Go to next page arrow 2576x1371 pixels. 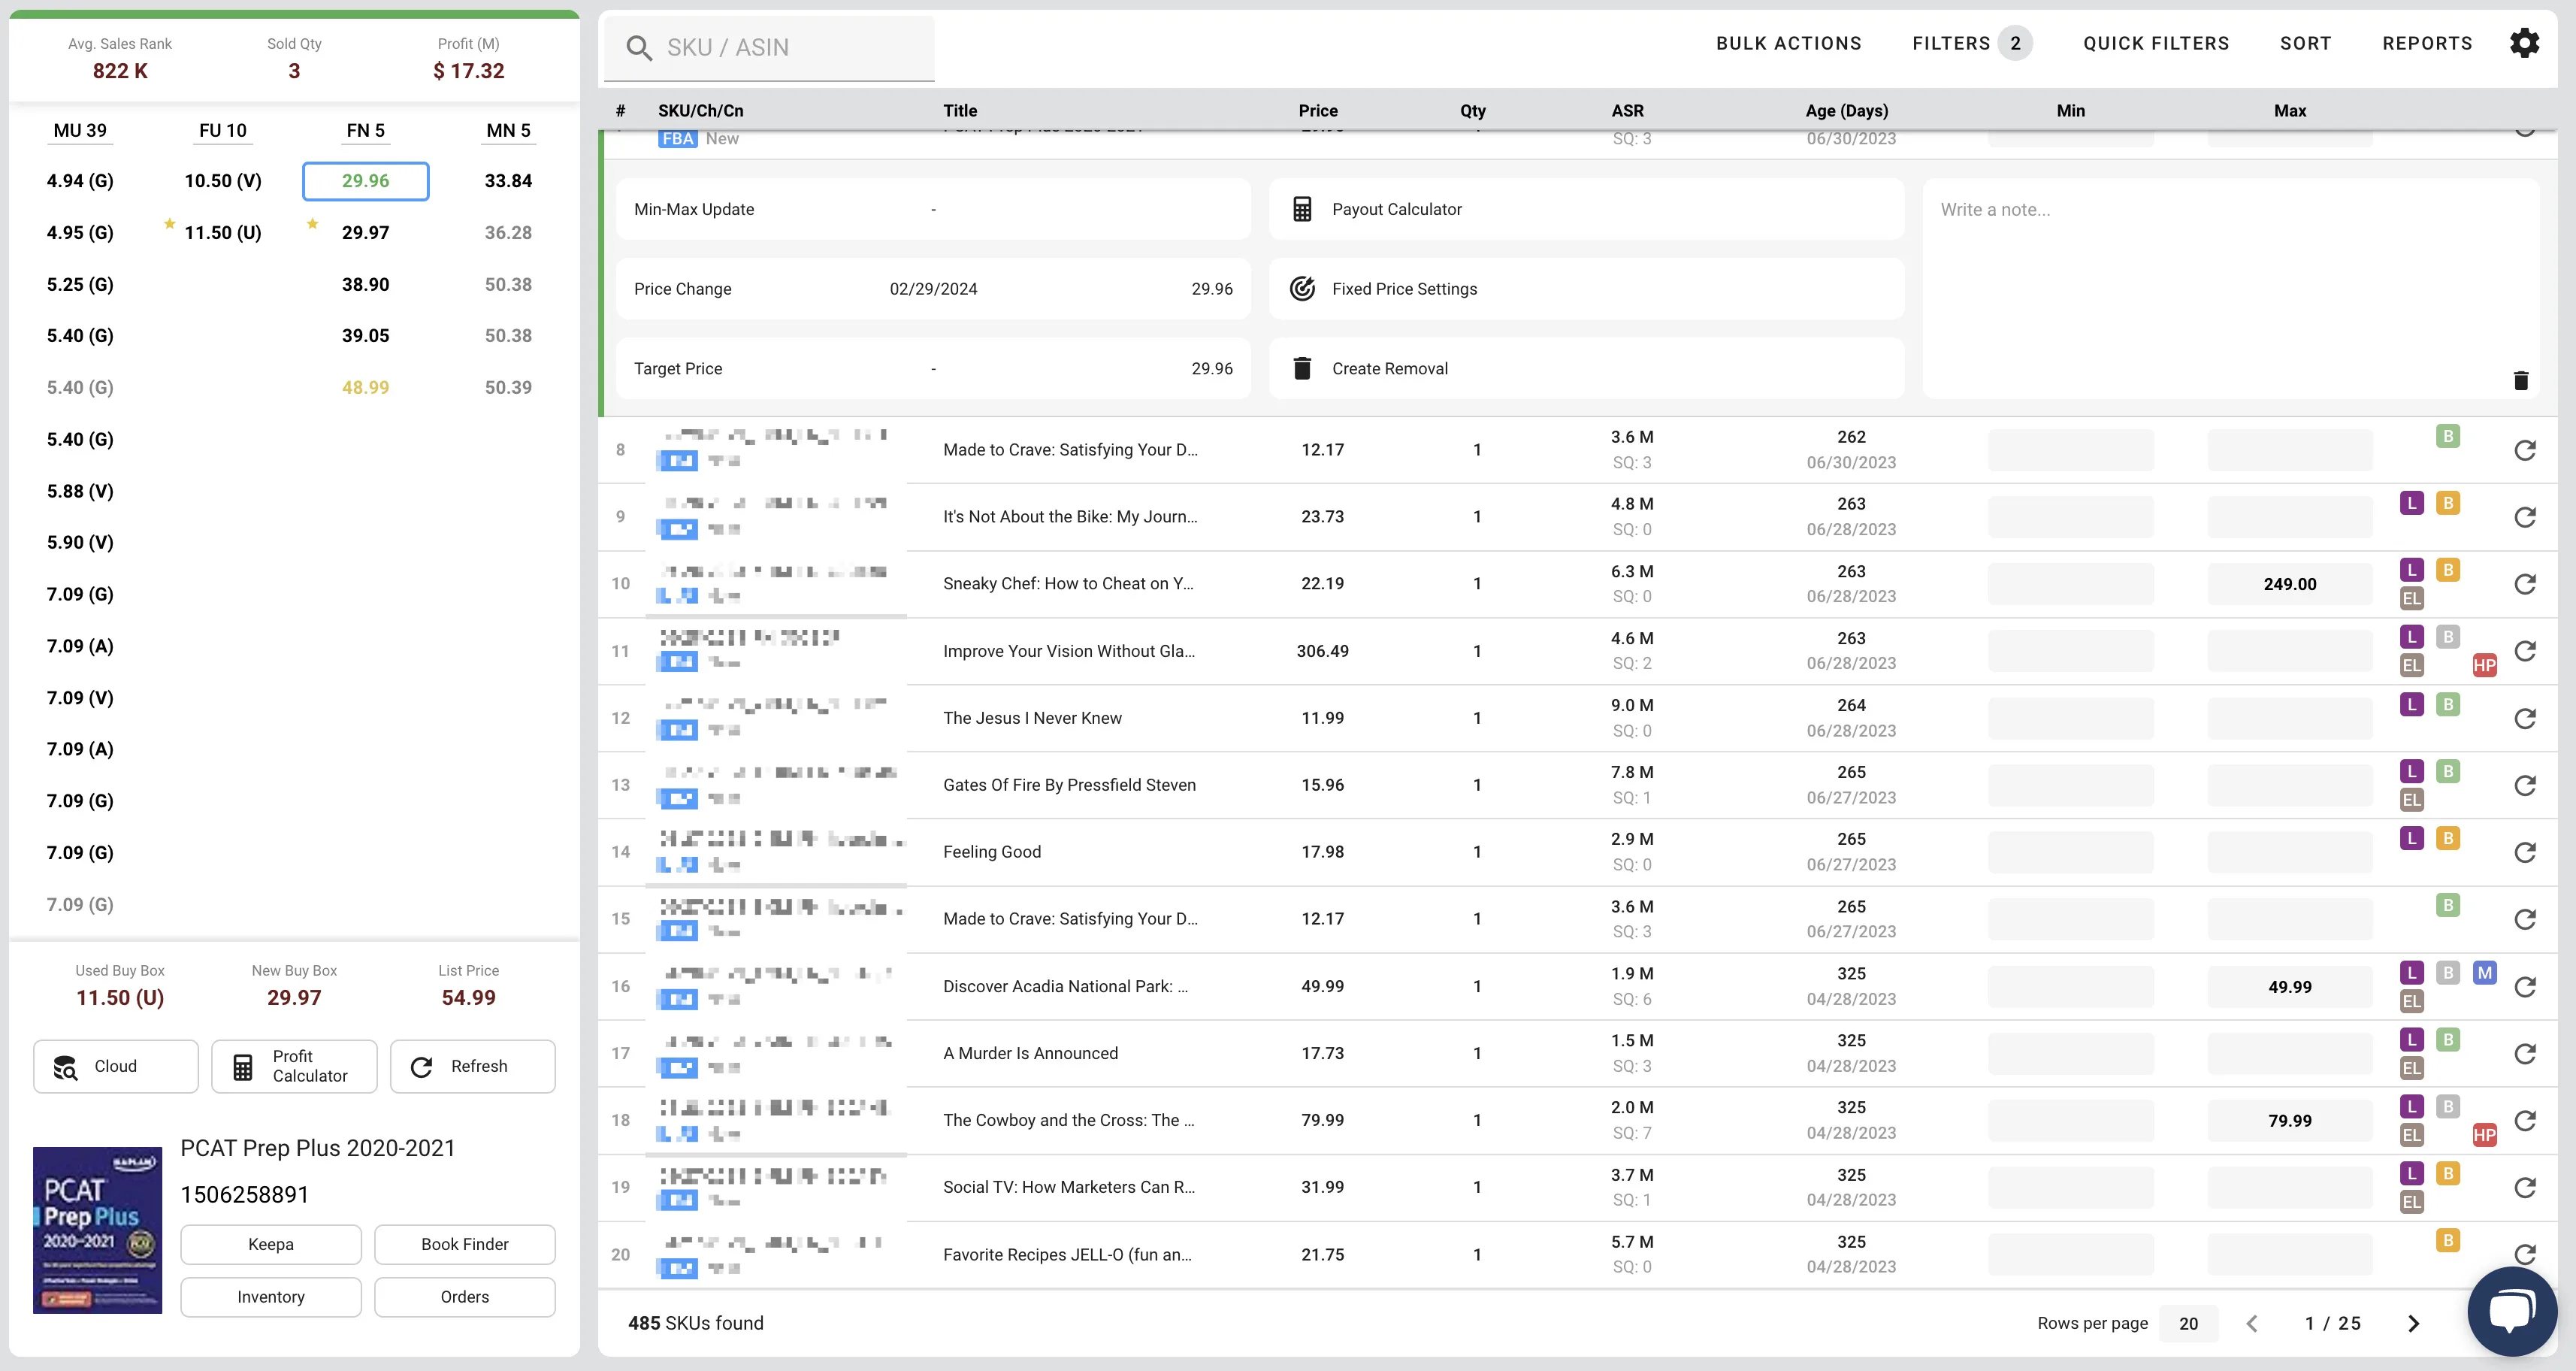[2413, 1323]
